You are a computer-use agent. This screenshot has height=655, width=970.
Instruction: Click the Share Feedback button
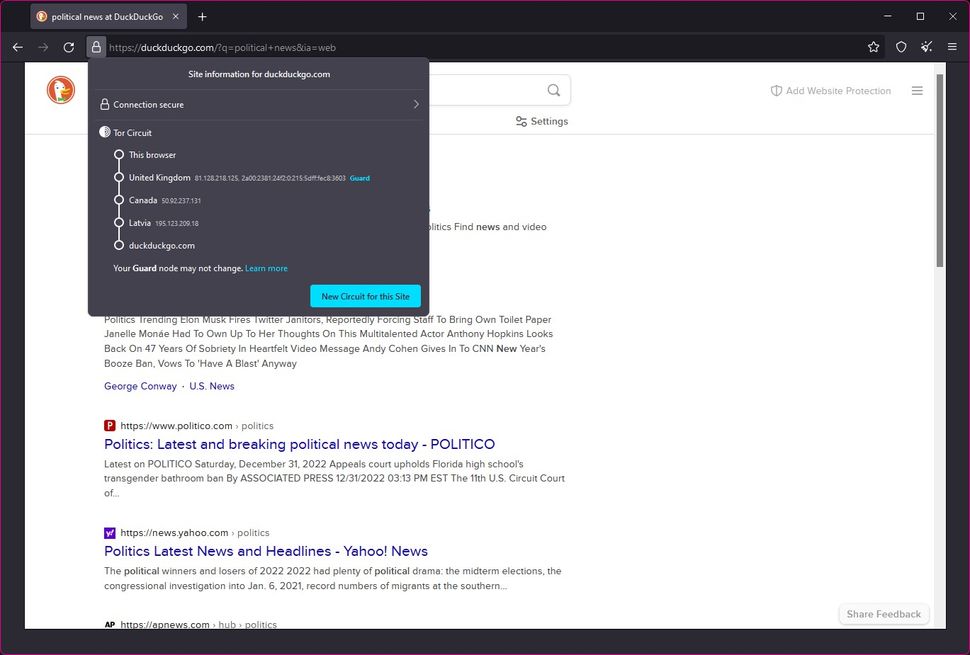[883, 614]
